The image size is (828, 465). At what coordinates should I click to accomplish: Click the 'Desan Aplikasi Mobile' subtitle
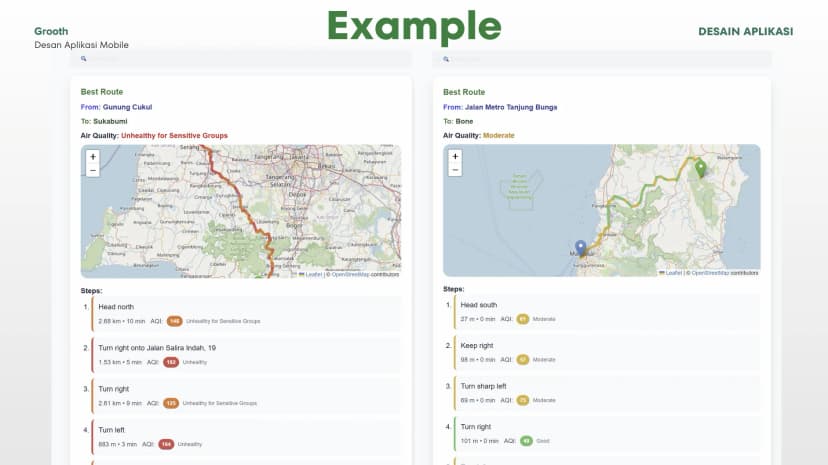click(x=81, y=45)
